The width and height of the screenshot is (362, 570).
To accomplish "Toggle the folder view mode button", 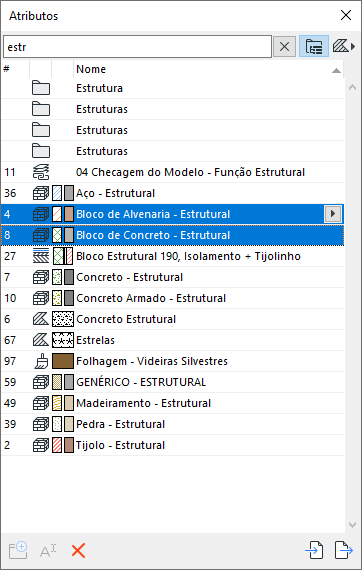I will pyautogui.click(x=314, y=46).
